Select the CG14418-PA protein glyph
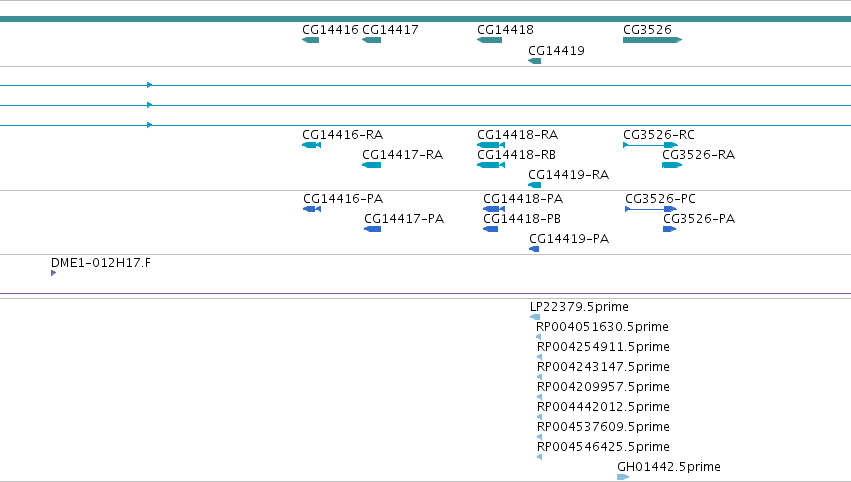Screen dimensions: 851x482 coord(494,209)
